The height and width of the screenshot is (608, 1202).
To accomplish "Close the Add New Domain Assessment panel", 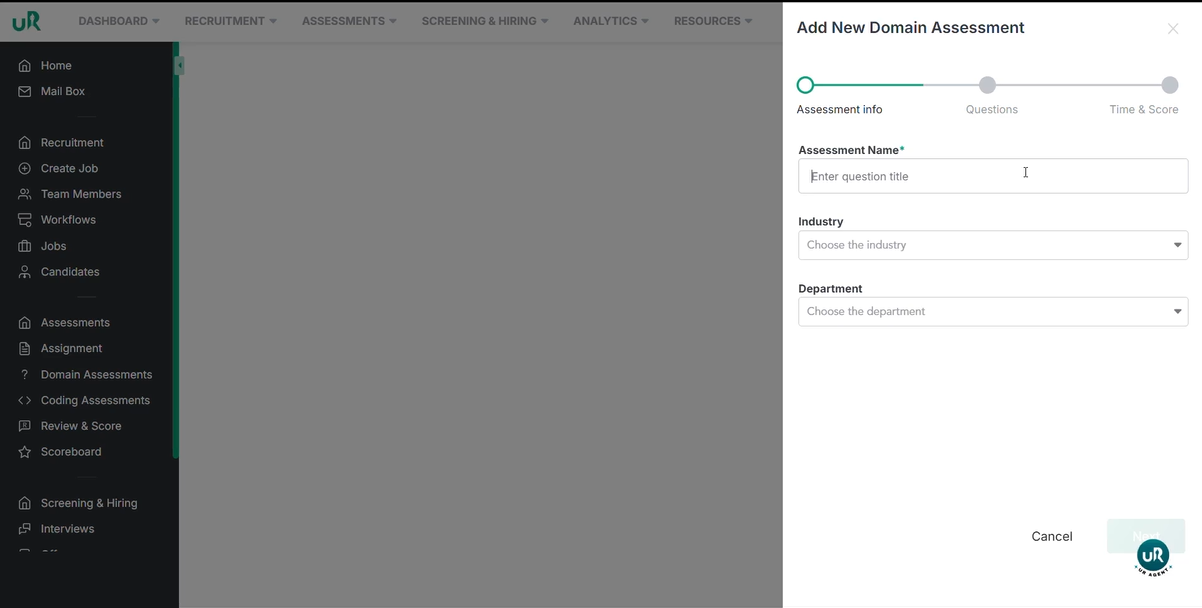I will (1173, 29).
